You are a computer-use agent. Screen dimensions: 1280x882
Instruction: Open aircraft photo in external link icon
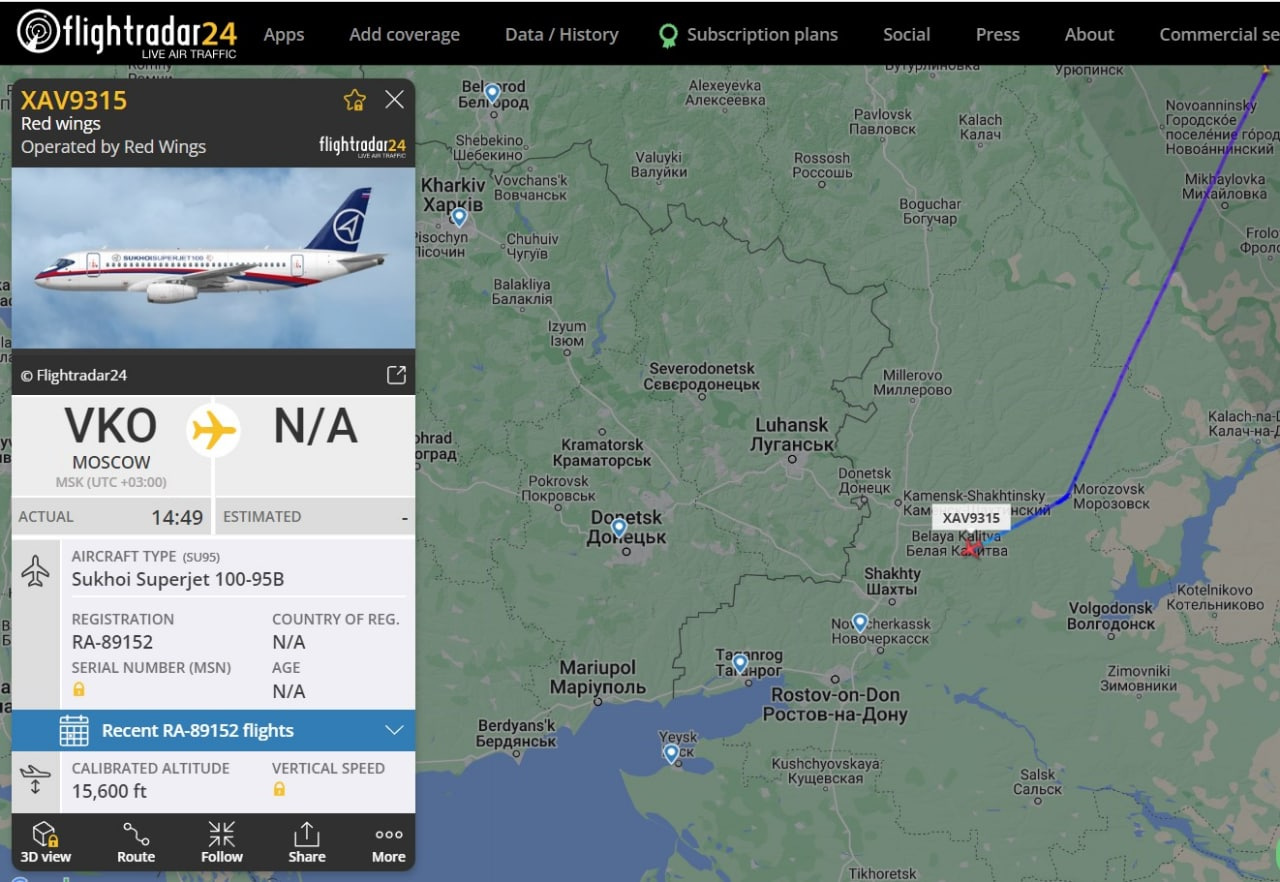(396, 375)
